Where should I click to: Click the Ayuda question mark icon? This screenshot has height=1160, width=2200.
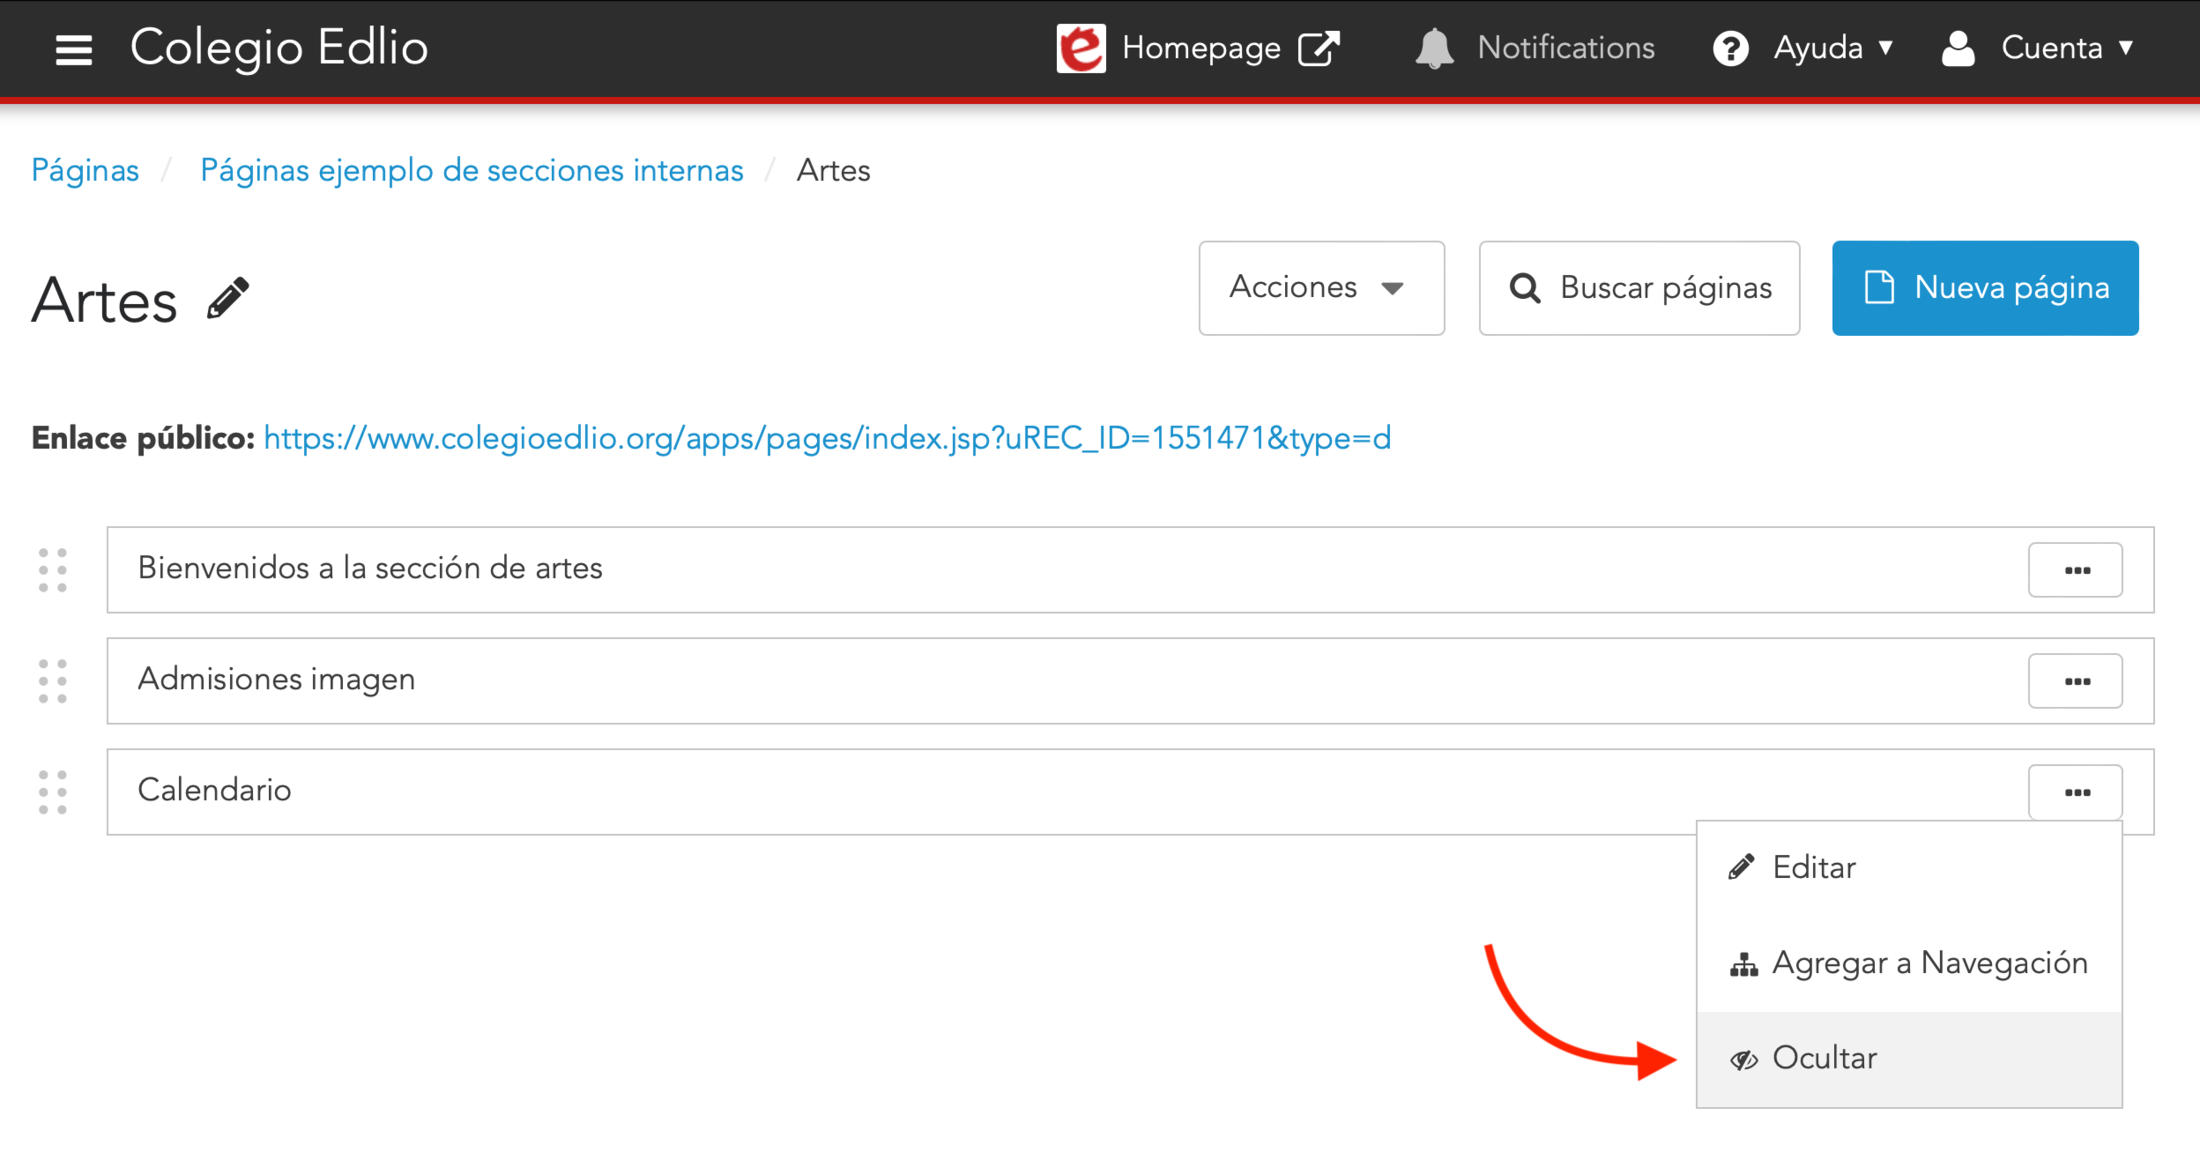tap(1730, 48)
